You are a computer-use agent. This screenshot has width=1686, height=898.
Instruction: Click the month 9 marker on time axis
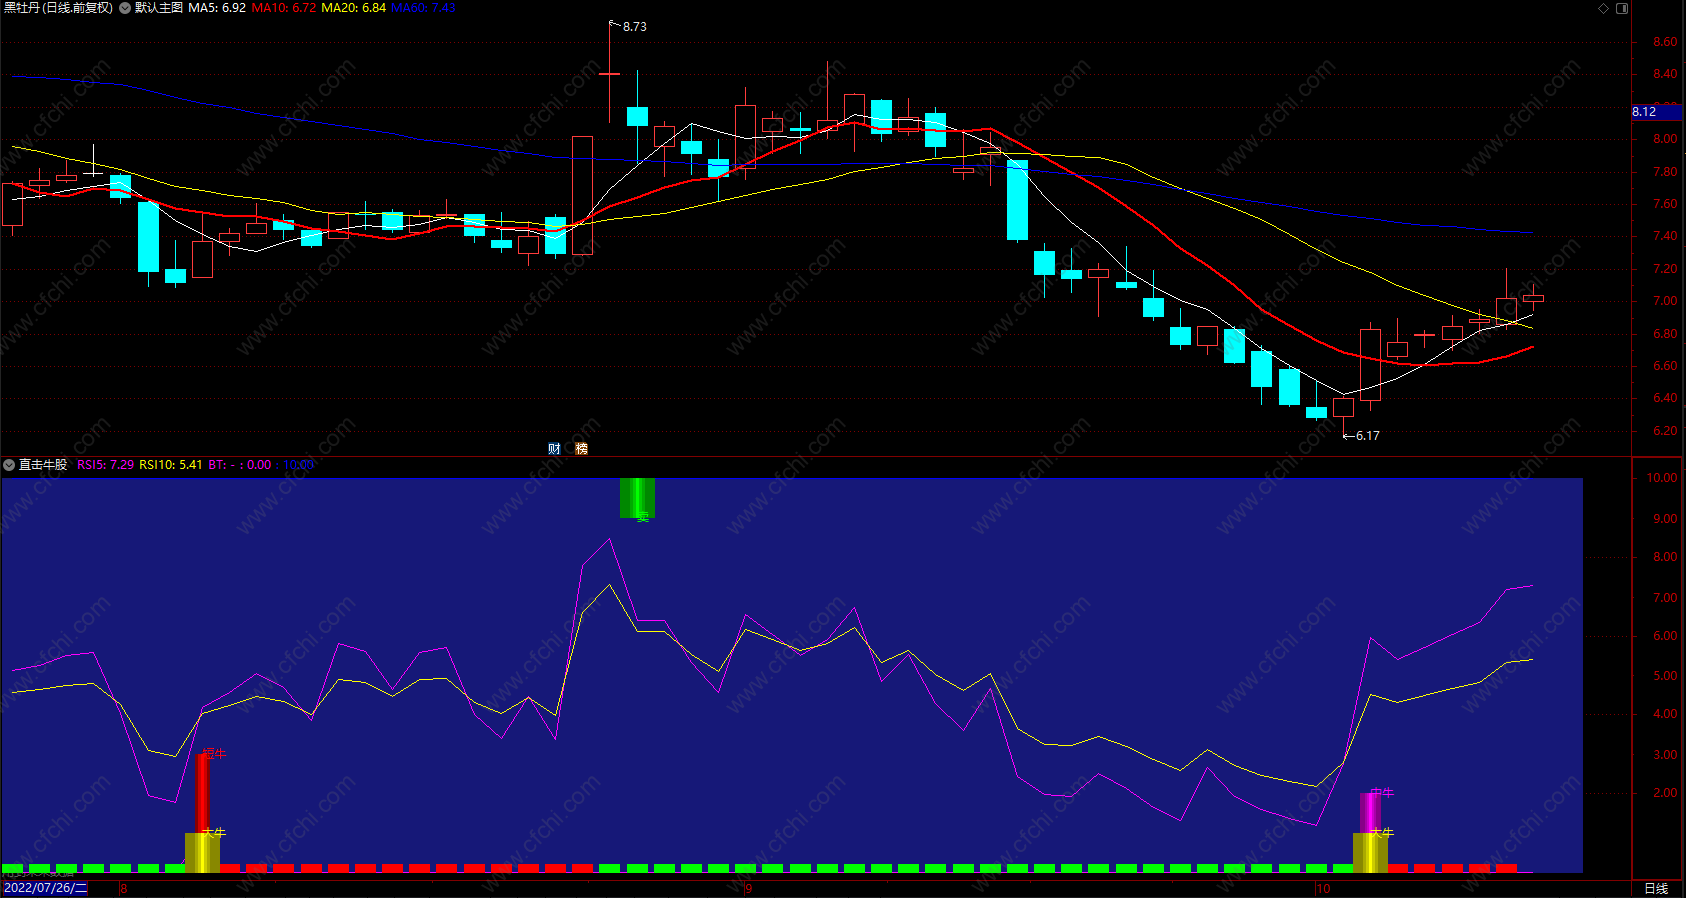(x=748, y=888)
